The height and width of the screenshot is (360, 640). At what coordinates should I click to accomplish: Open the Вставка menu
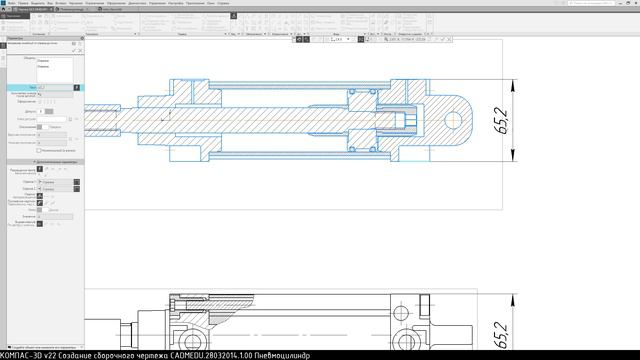61,3
